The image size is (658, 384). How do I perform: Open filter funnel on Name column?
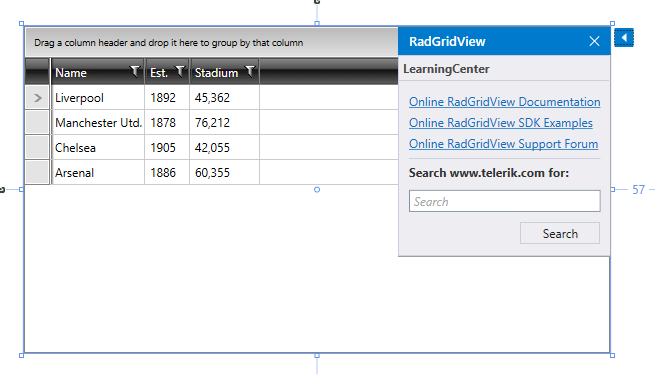point(135,72)
